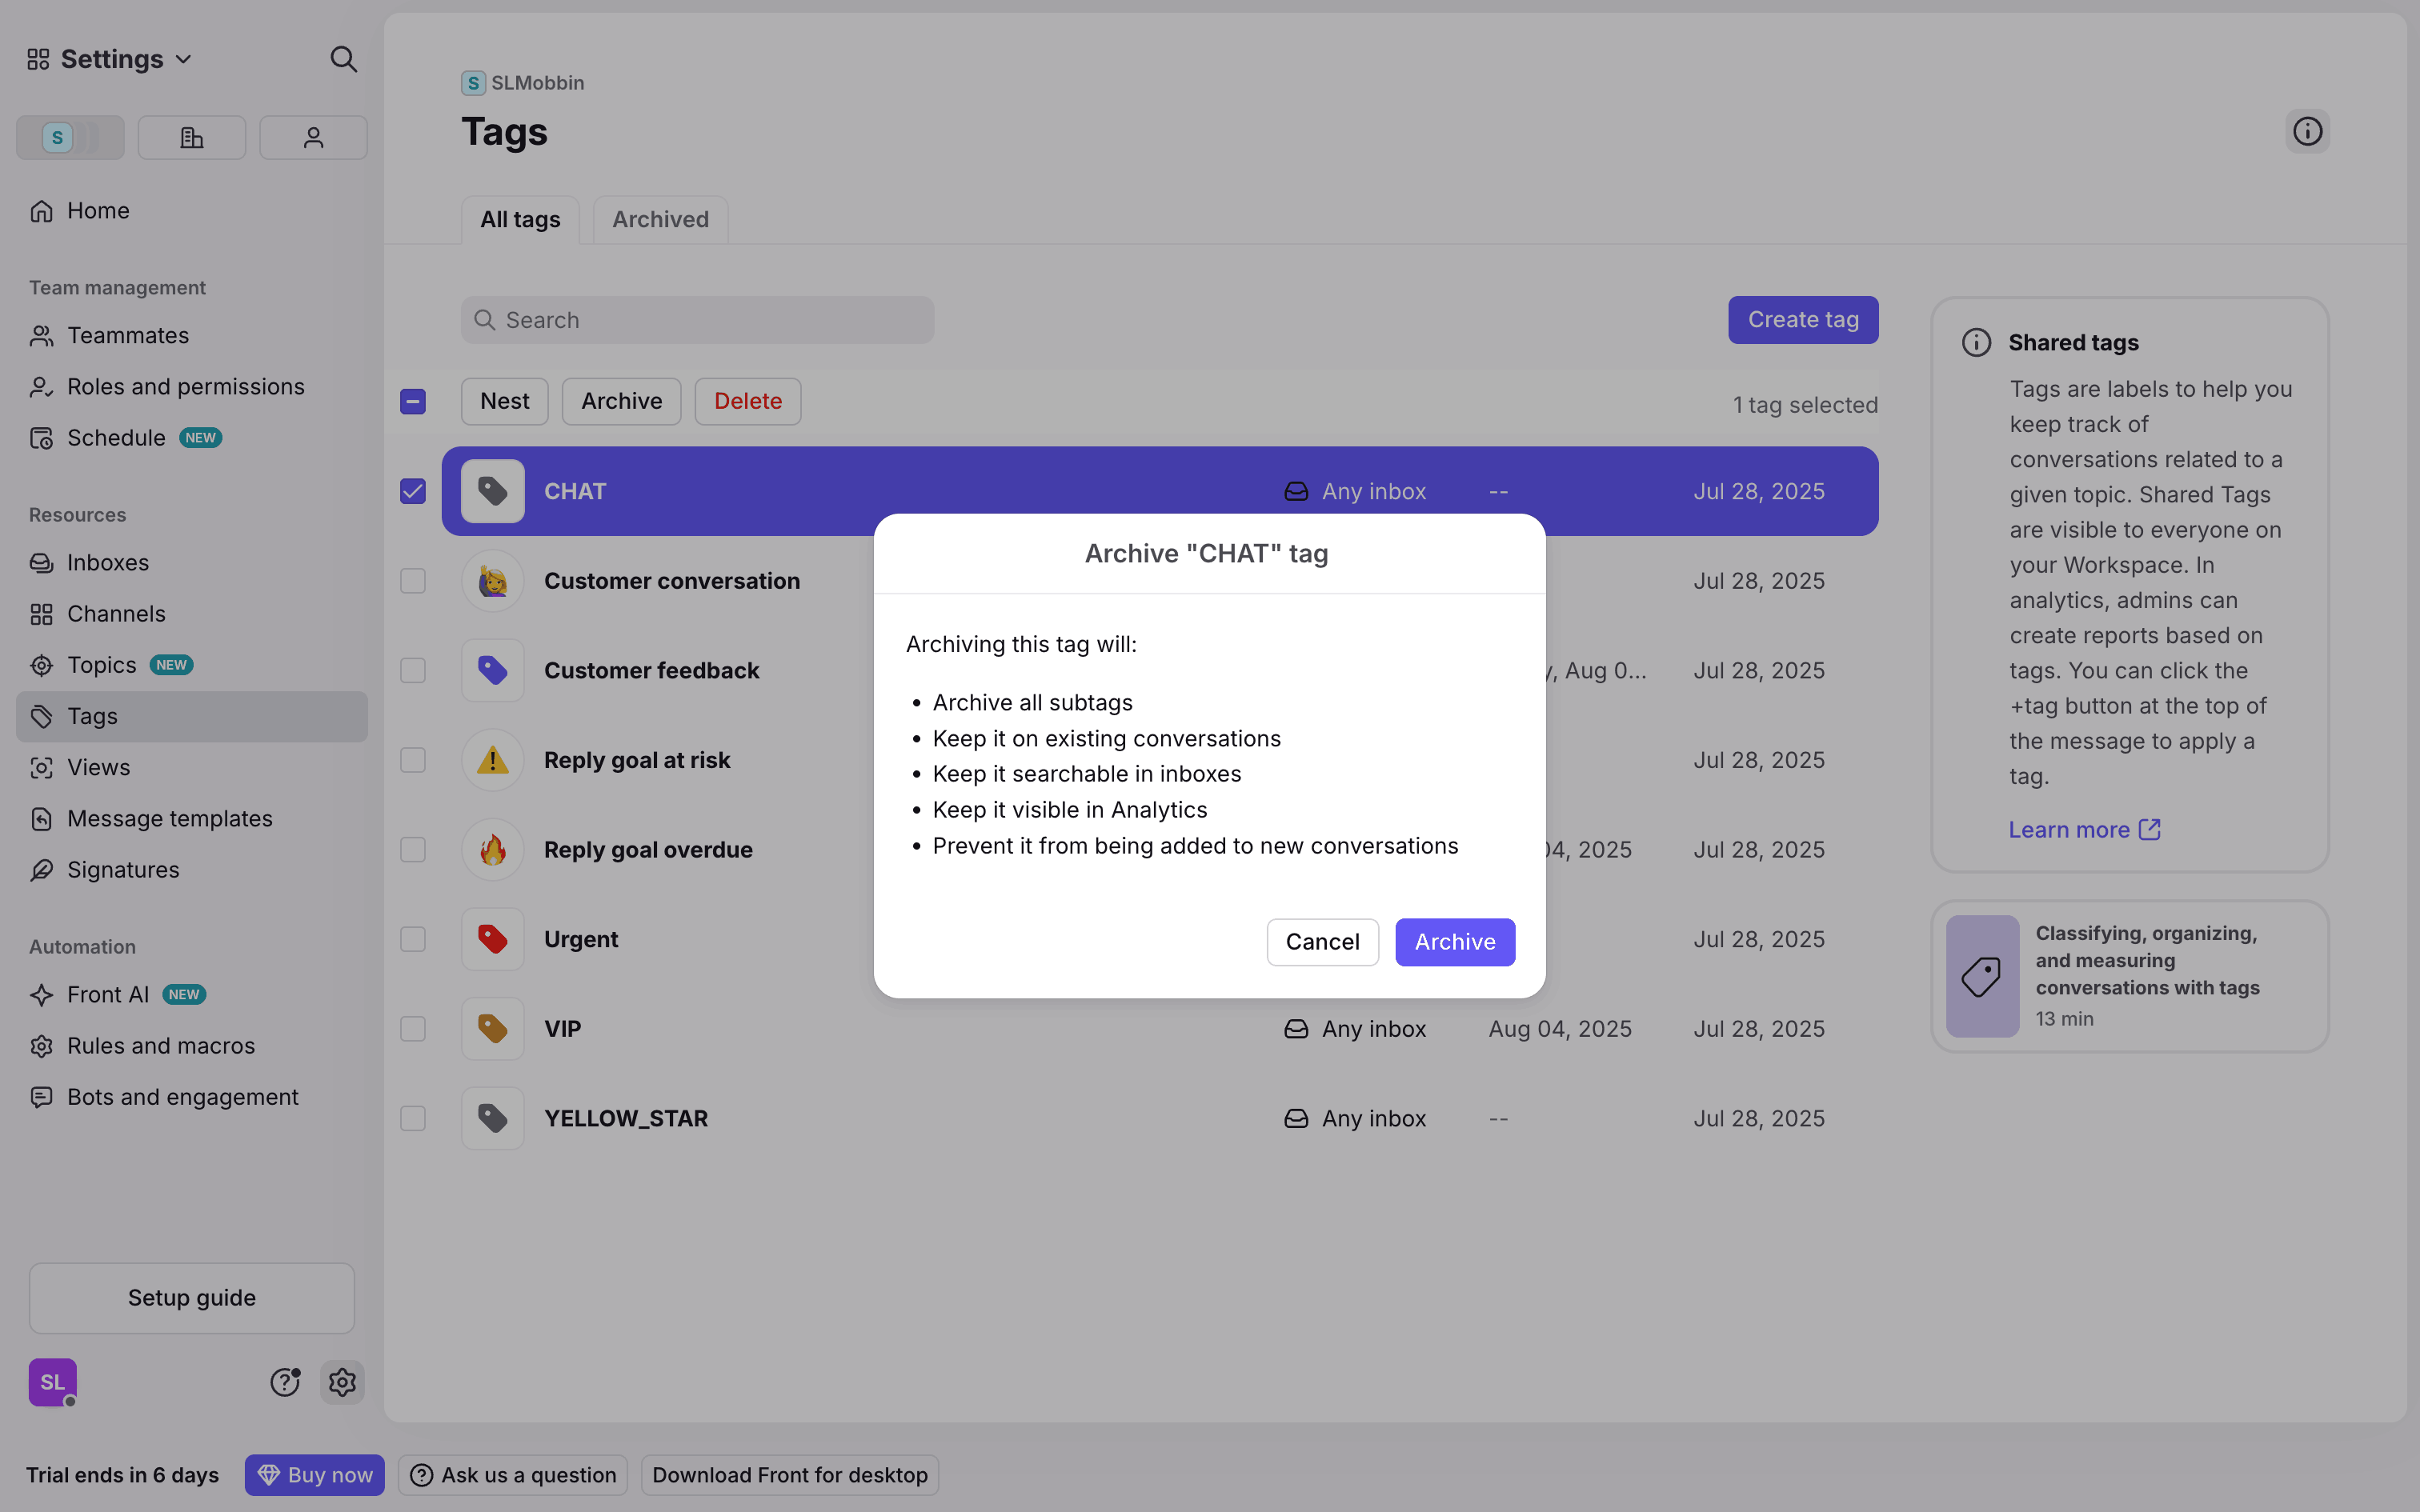2420x1512 pixels.
Task: Click the search magnifier icon in sidebar
Action: tap(343, 59)
